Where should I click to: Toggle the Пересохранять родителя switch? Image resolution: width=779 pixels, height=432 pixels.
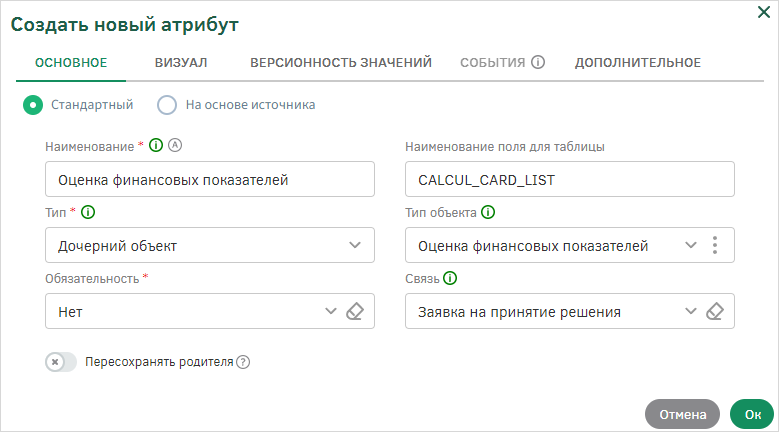click(x=61, y=362)
